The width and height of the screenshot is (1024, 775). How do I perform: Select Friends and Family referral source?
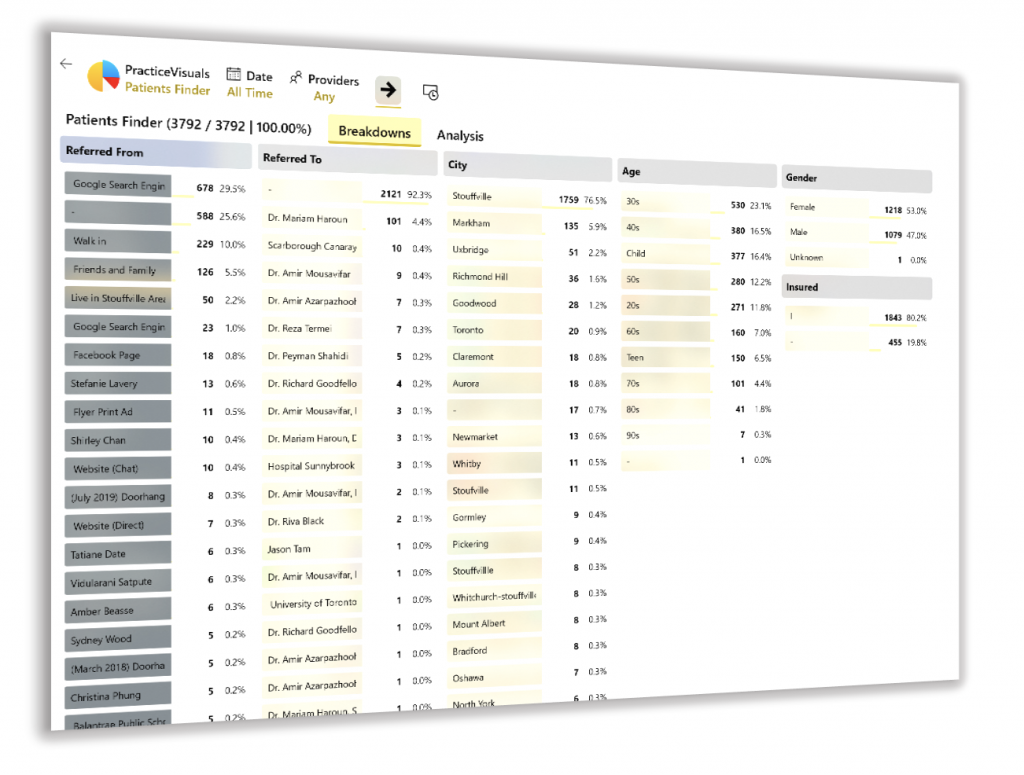117,270
